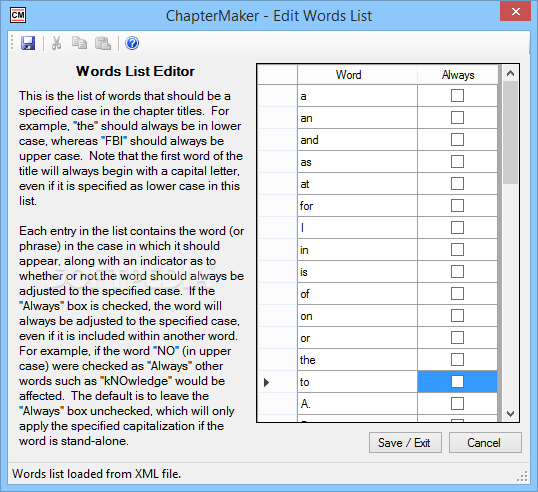
Task: Check the Always box for word "an"
Action: tap(457, 118)
